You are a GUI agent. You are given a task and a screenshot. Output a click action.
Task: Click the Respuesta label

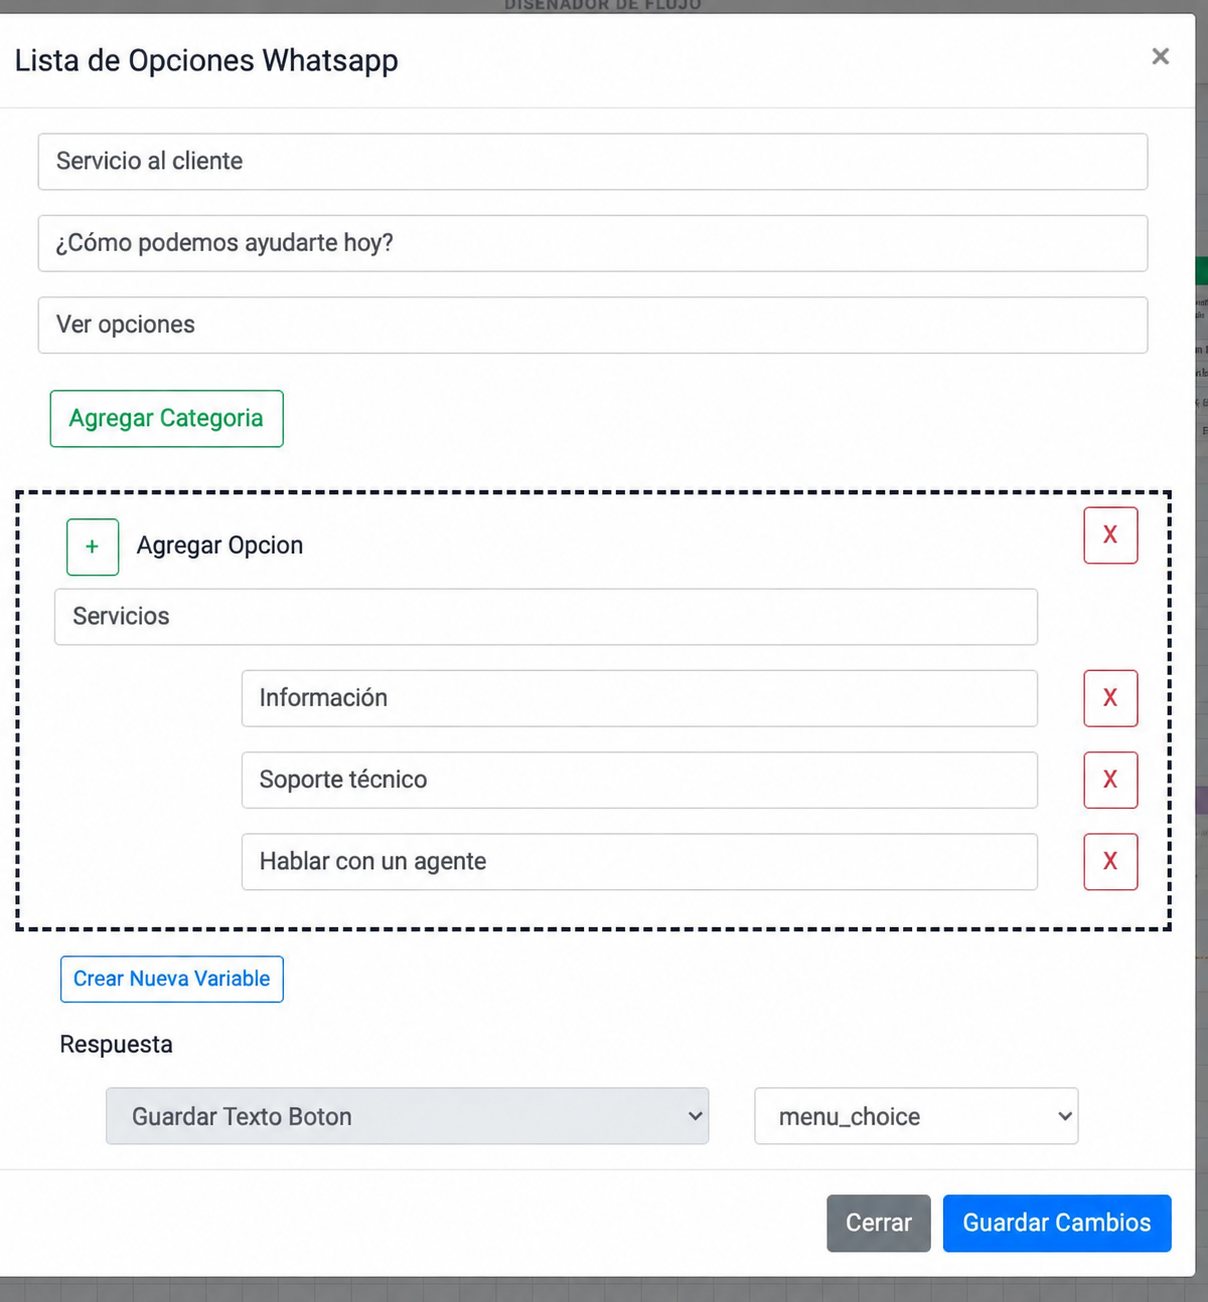[116, 1045]
